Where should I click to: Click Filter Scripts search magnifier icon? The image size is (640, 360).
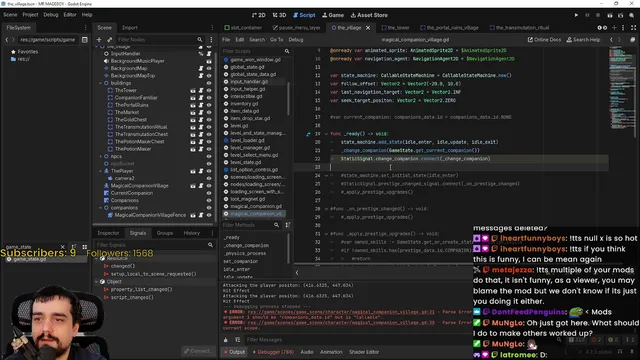tap(287, 51)
